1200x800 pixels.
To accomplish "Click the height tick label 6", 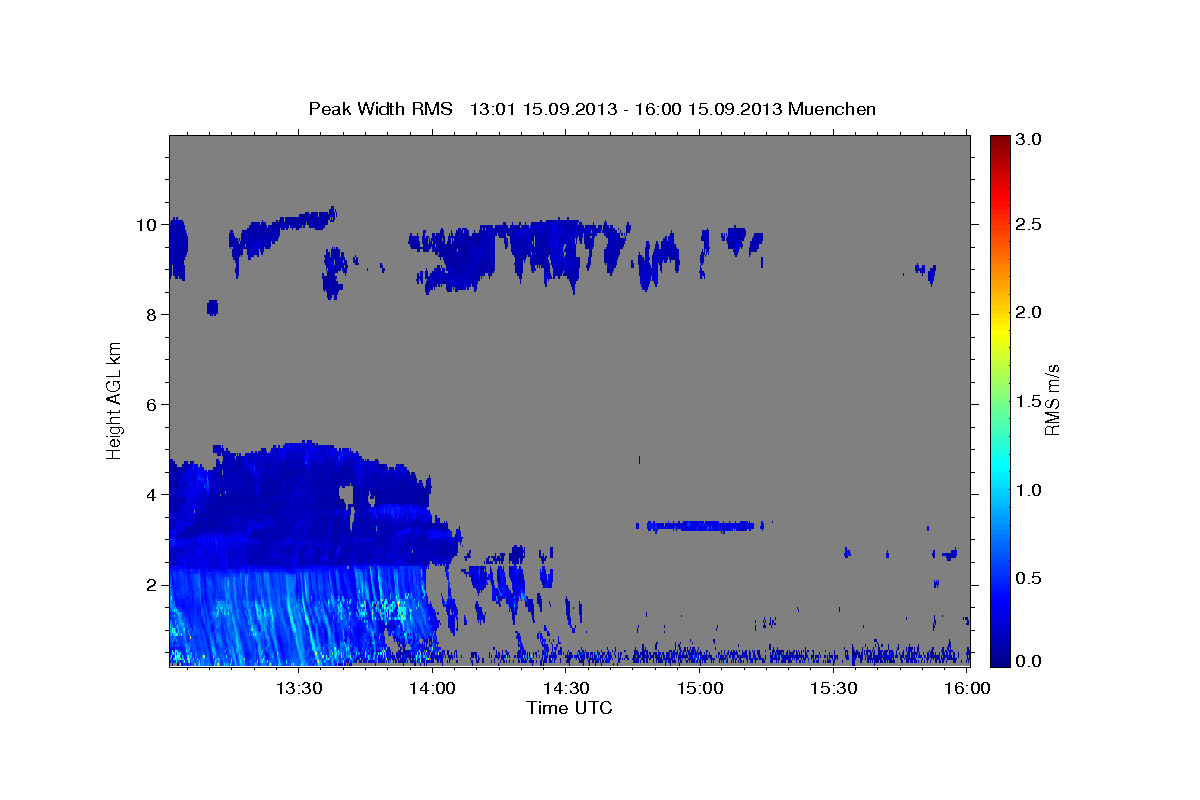I will click(151, 405).
